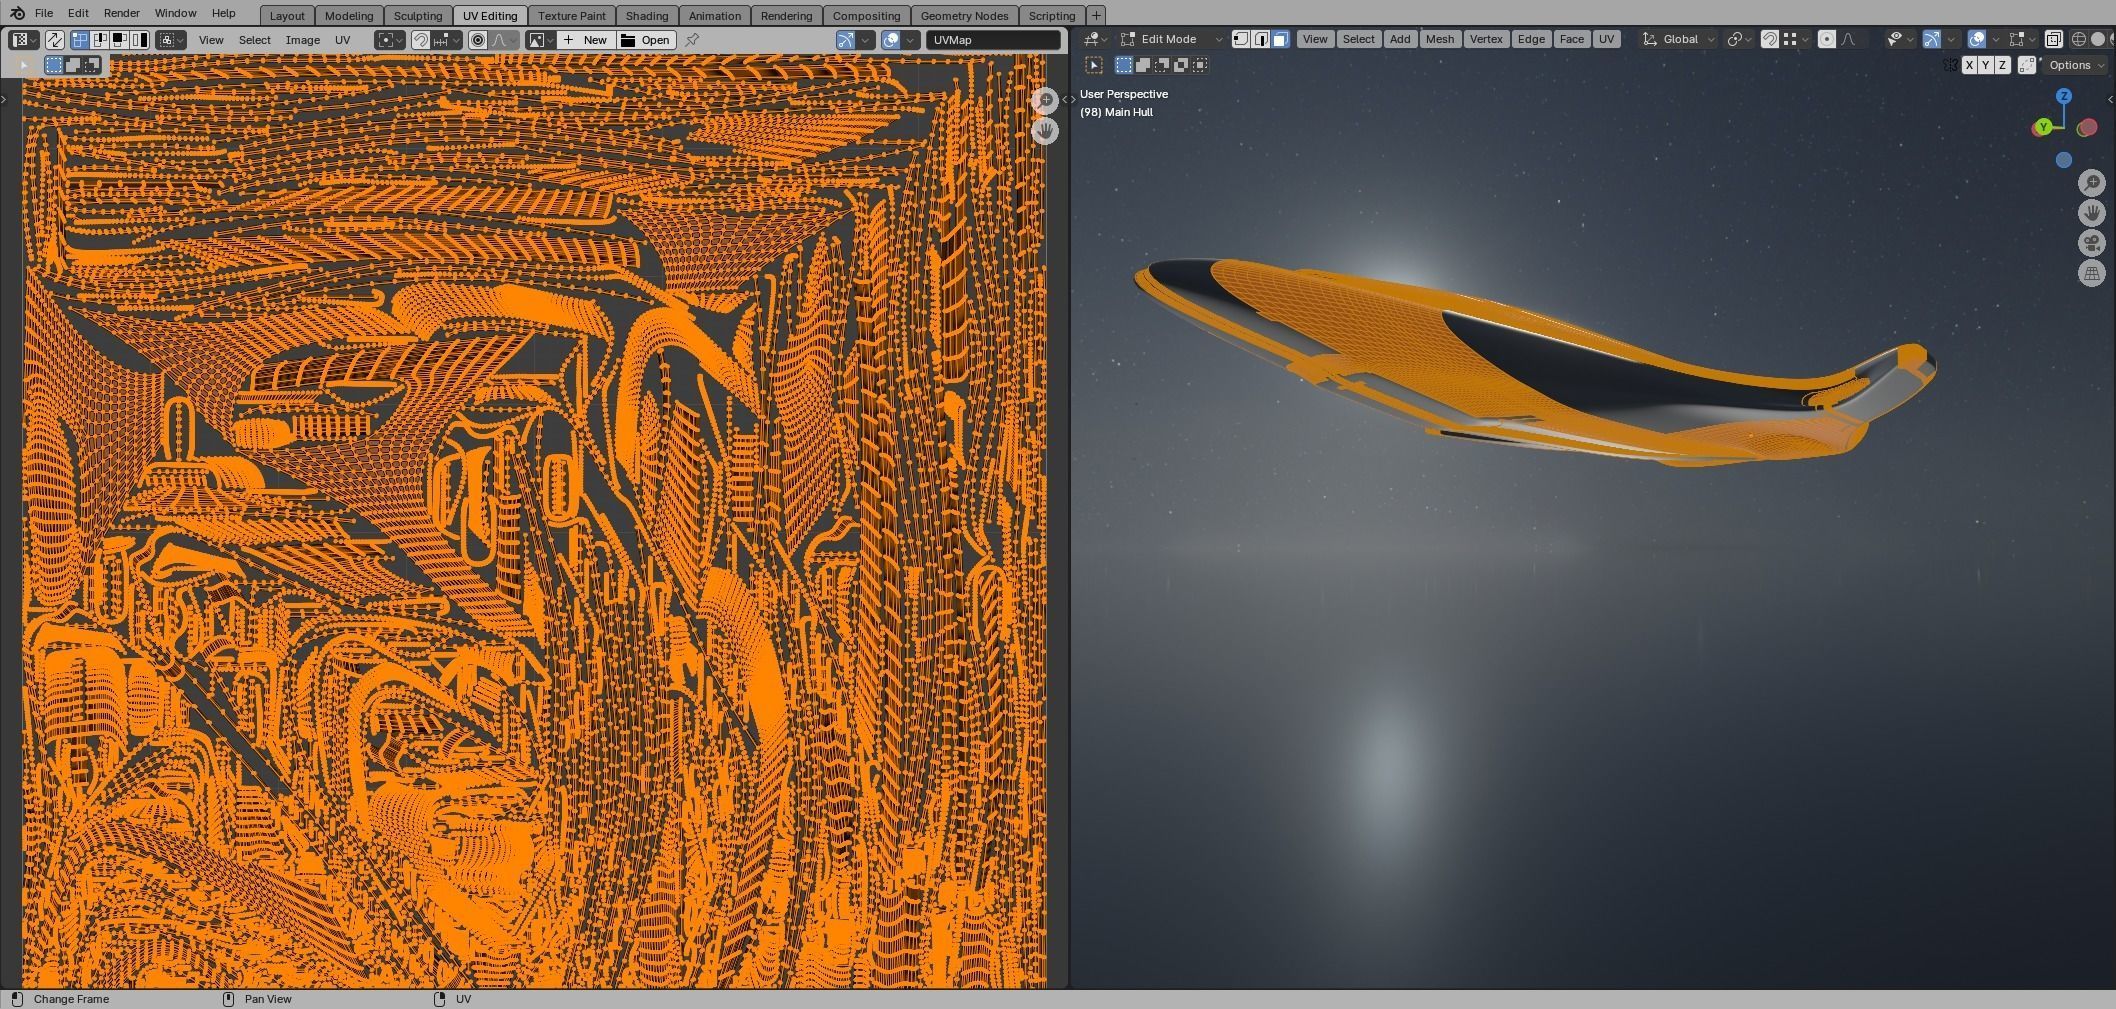Toggle snapping in the UV editor
The width and height of the screenshot is (2116, 1009).
tap(422, 40)
